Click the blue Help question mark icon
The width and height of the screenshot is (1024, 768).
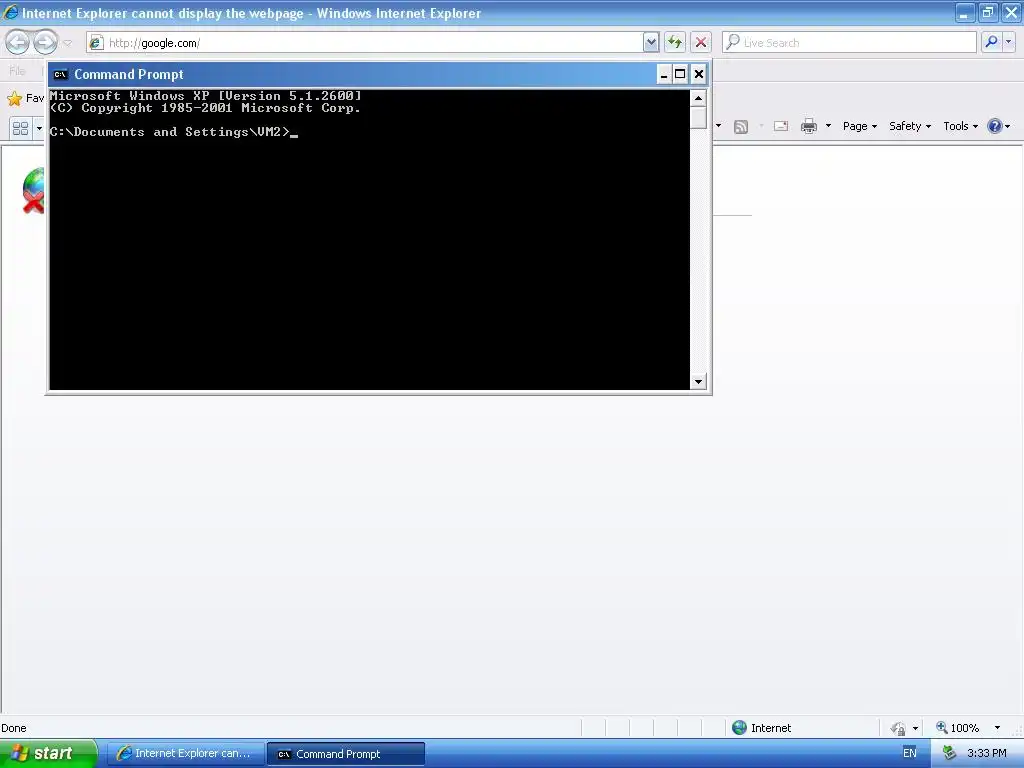pos(995,126)
